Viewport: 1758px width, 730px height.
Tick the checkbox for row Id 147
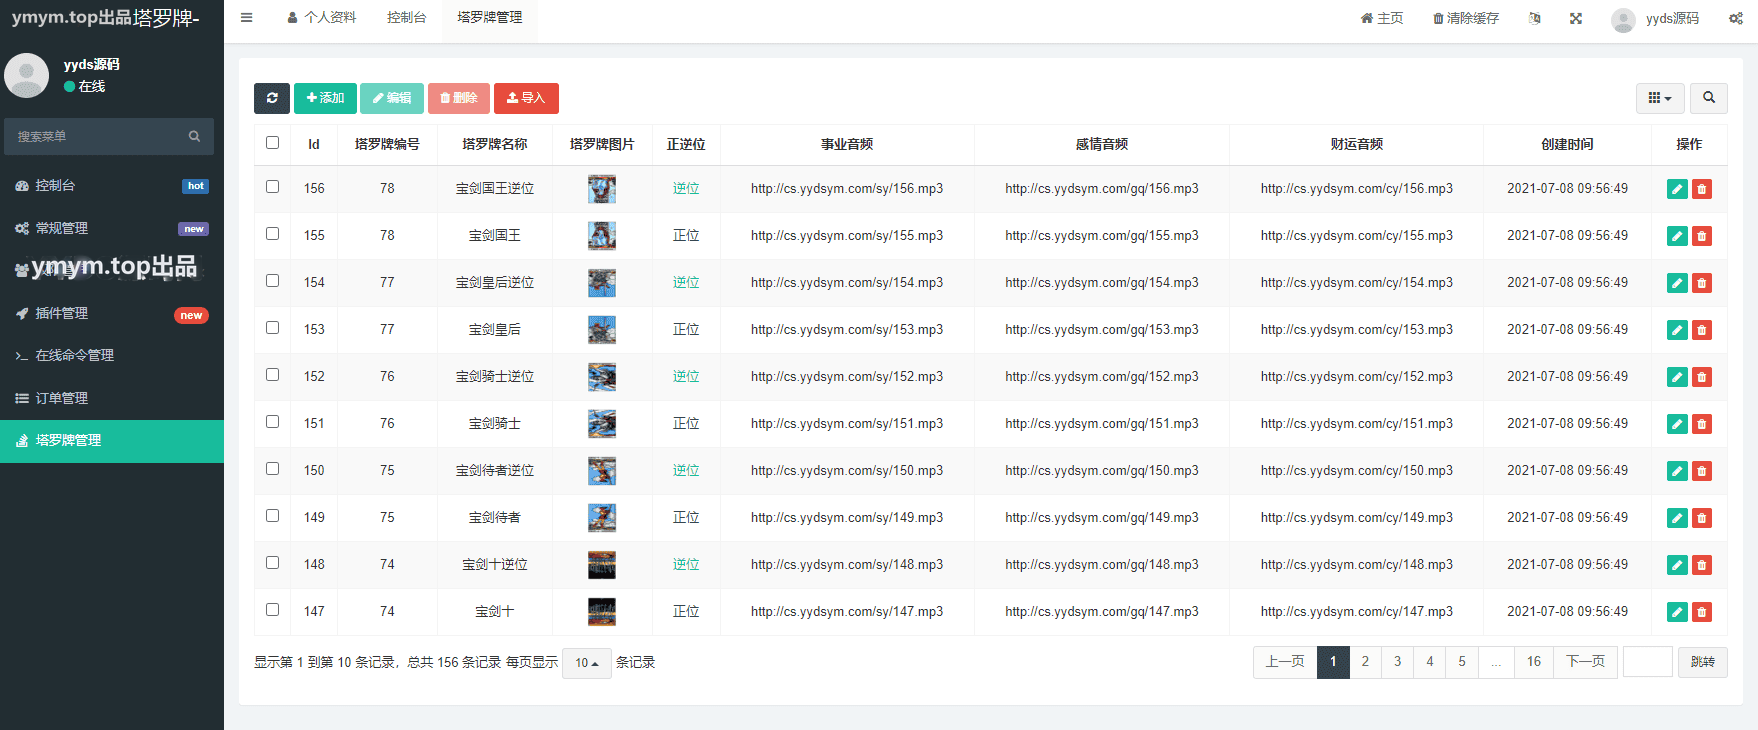pos(272,610)
